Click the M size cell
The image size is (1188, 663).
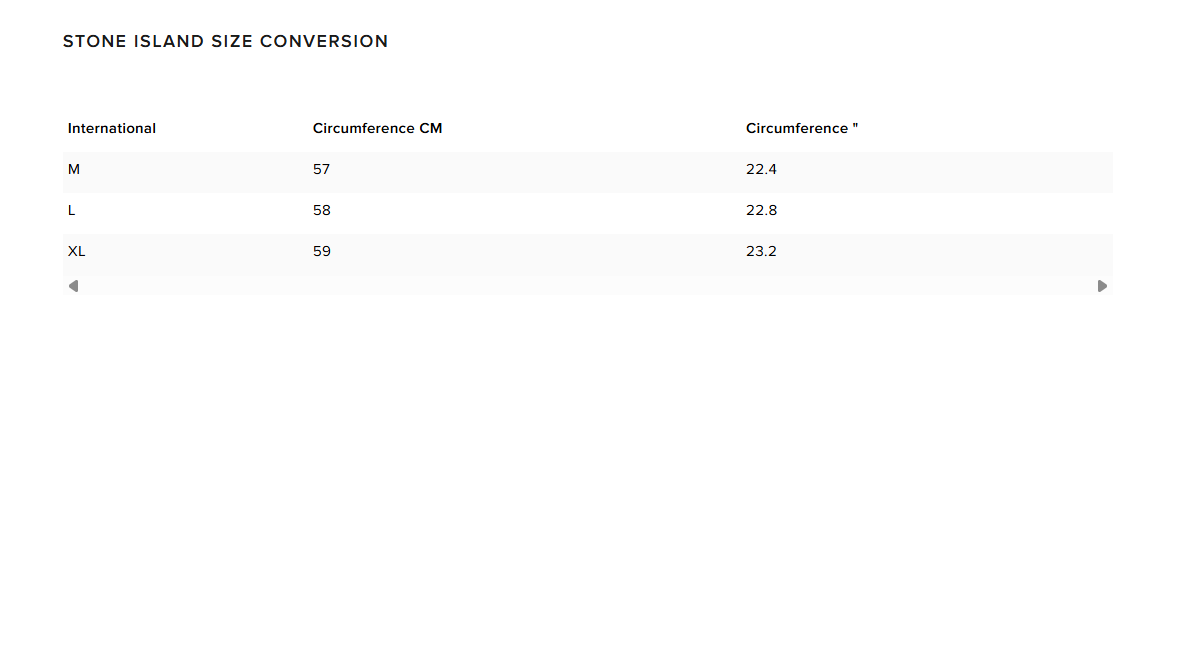[73, 169]
